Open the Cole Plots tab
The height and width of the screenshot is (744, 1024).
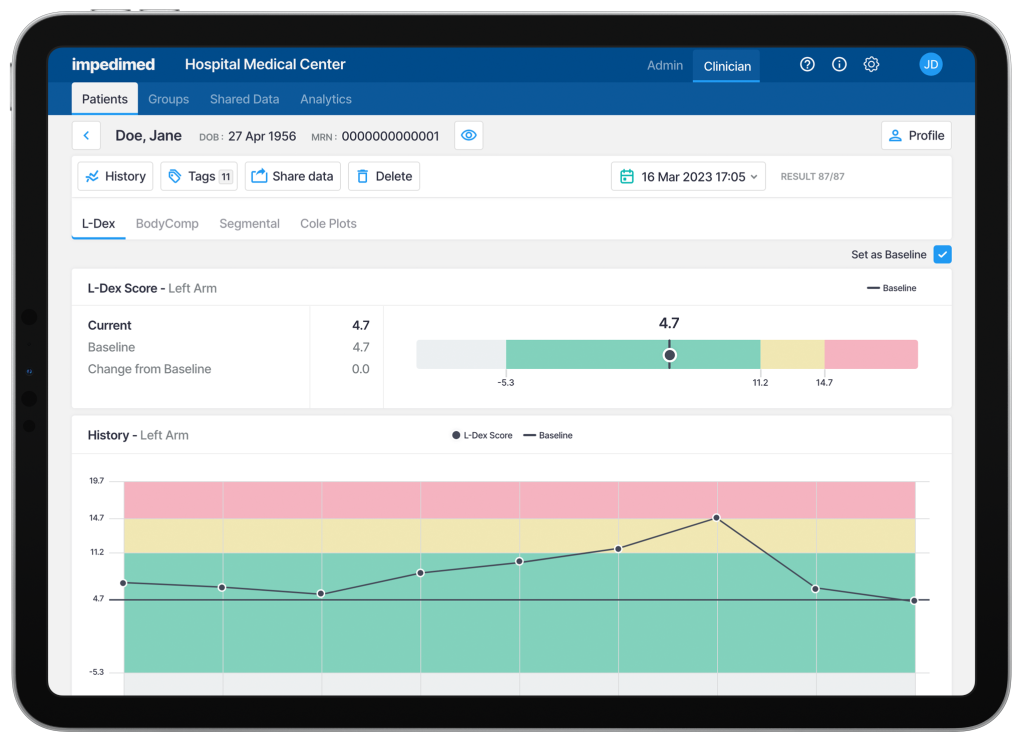[x=328, y=224]
